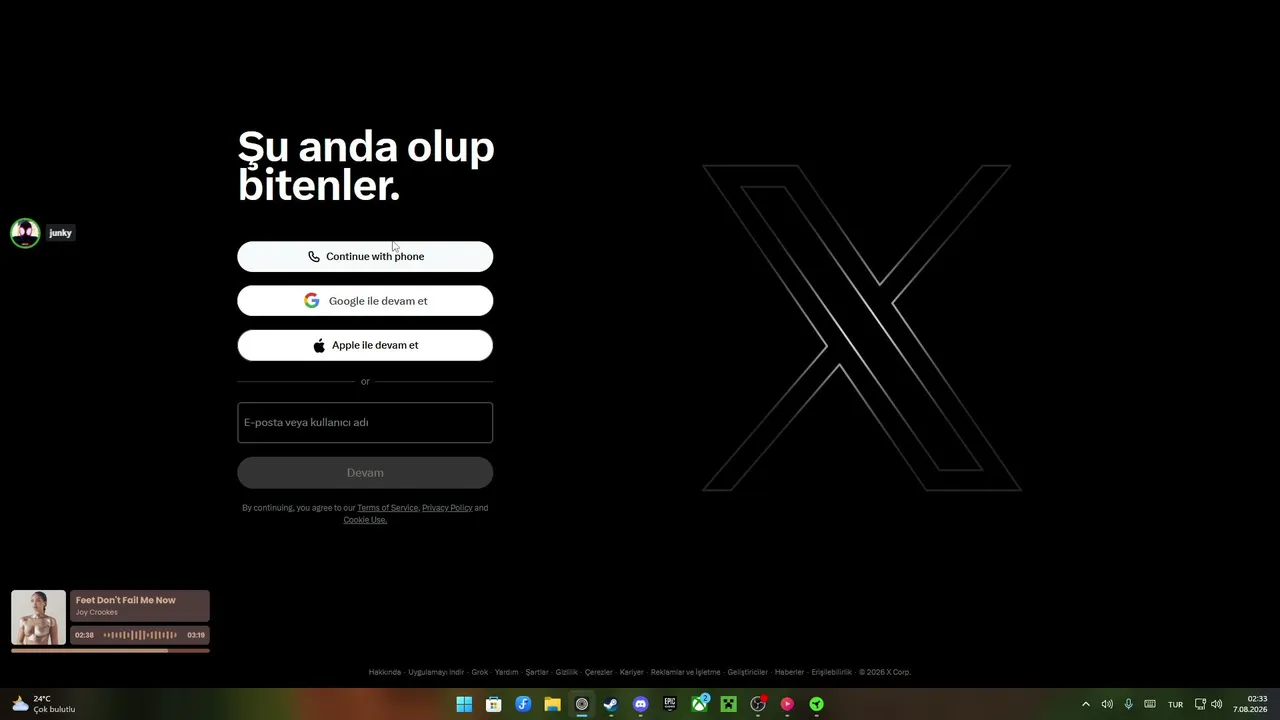This screenshot has width=1280, height=720.
Task: Launch Epic Games from the taskbar
Action: point(670,704)
